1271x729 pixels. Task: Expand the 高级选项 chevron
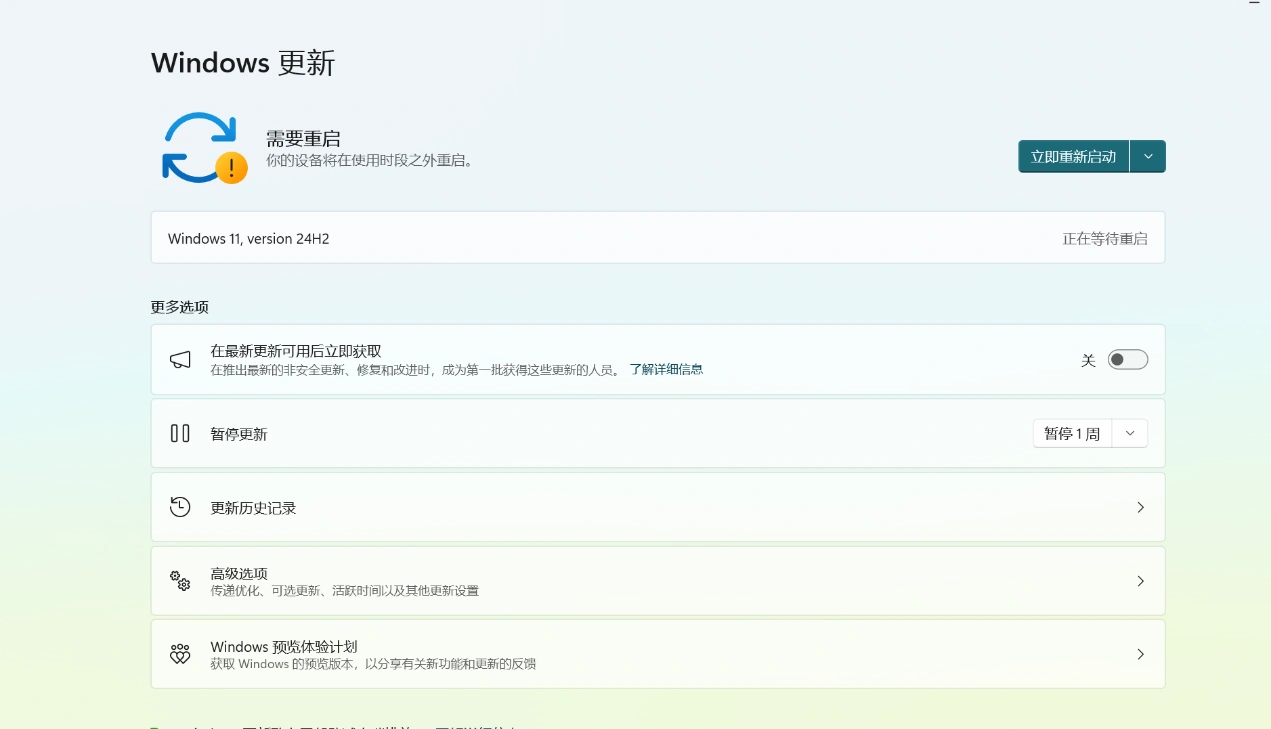[x=1140, y=580]
